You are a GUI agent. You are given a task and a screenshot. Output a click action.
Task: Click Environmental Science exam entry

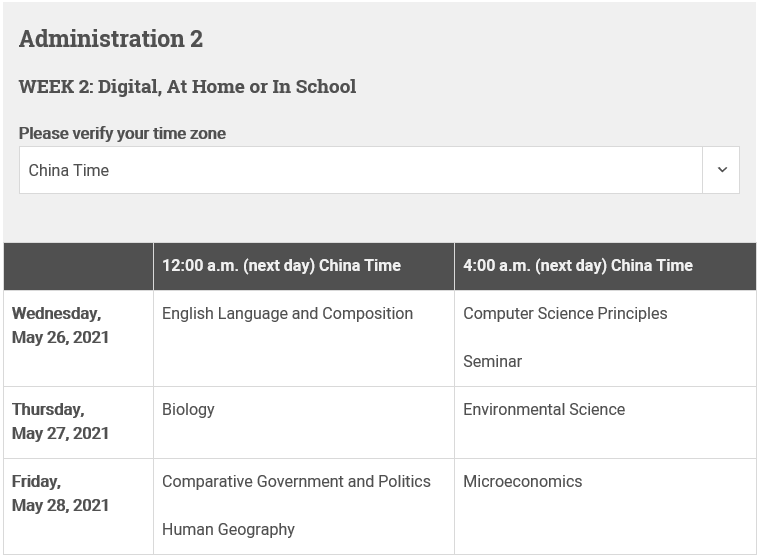[544, 410]
